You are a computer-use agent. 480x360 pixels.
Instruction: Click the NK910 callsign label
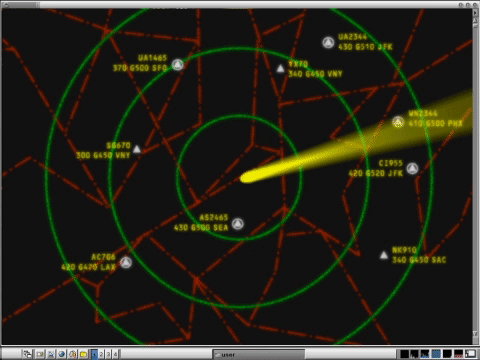pyautogui.click(x=404, y=250)
